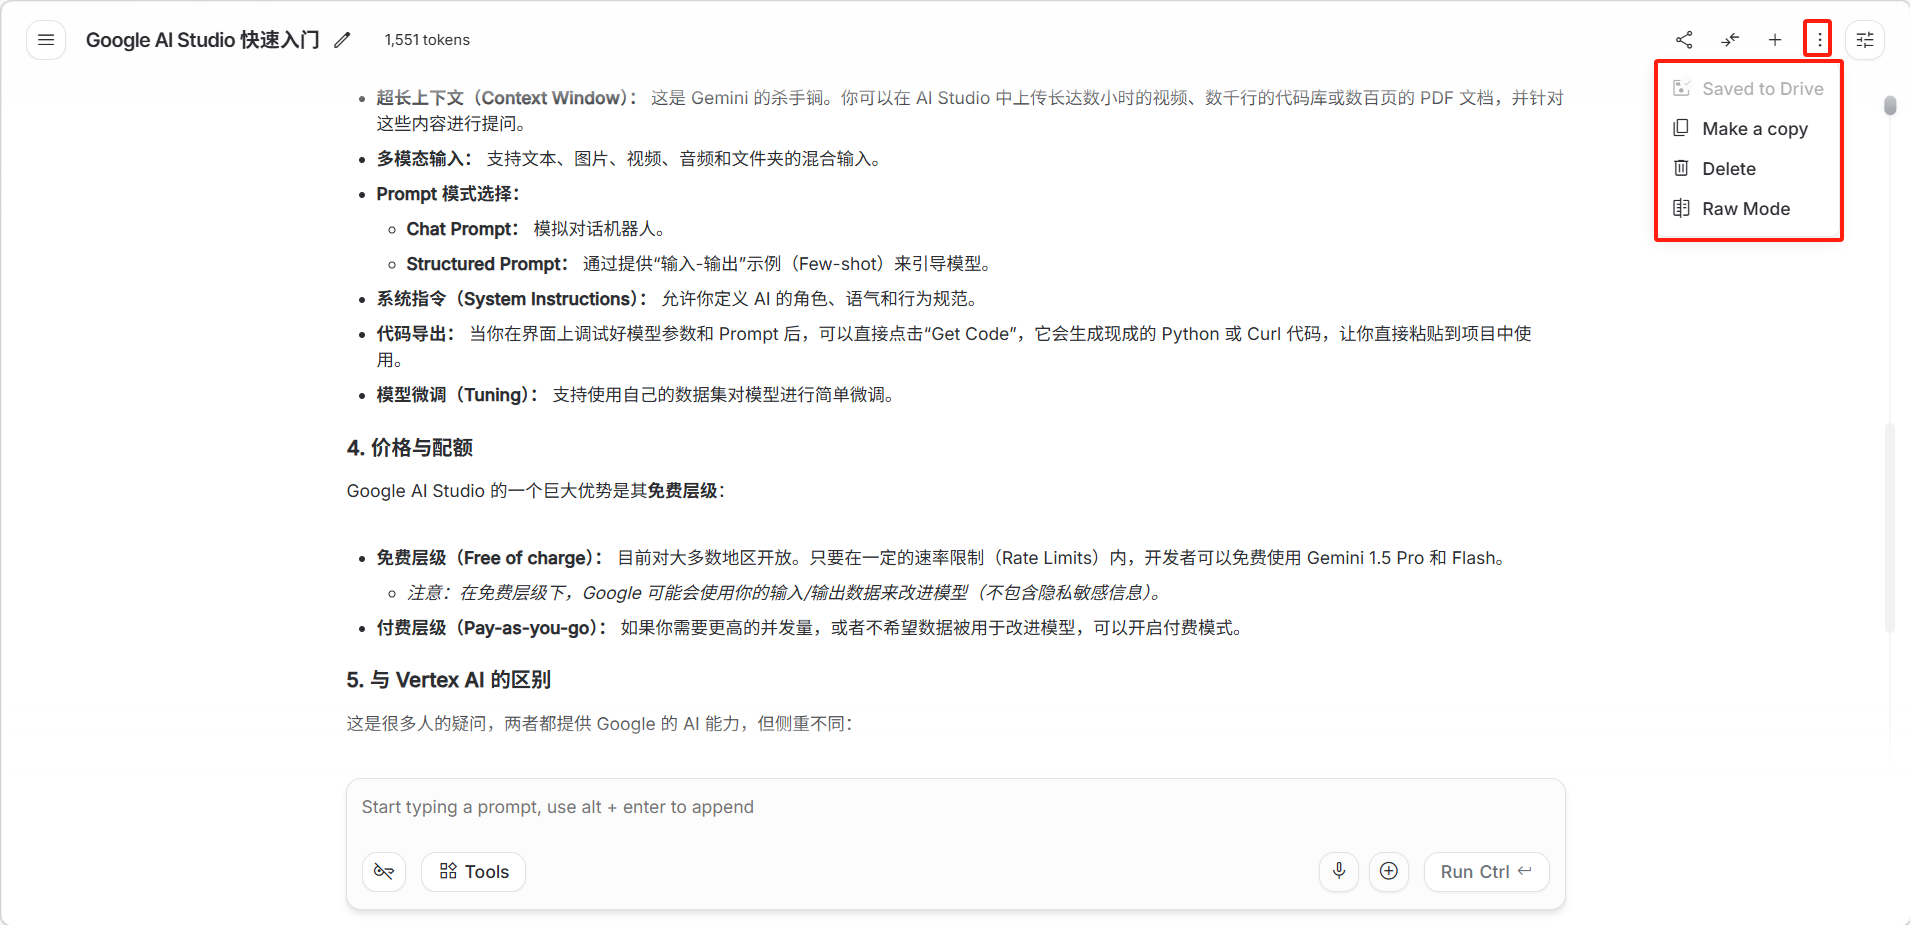Toggle Raw Mode in the options menu
The image size is (1910, 925).
pyautogui.click(x=1746, y=209)
